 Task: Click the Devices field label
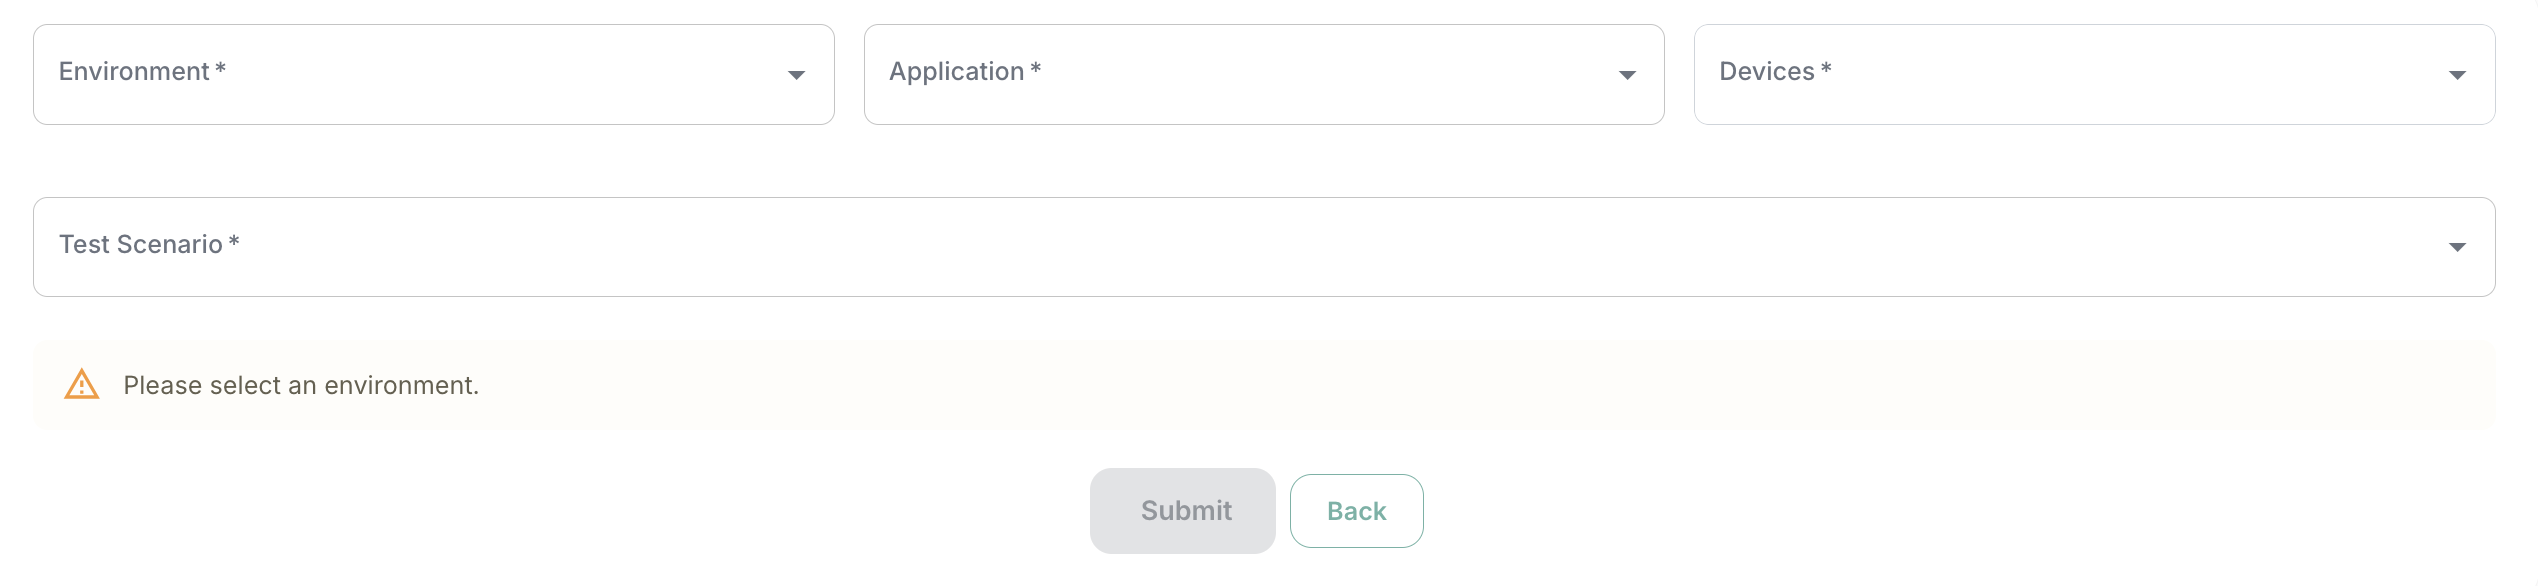pos(1767,72)
